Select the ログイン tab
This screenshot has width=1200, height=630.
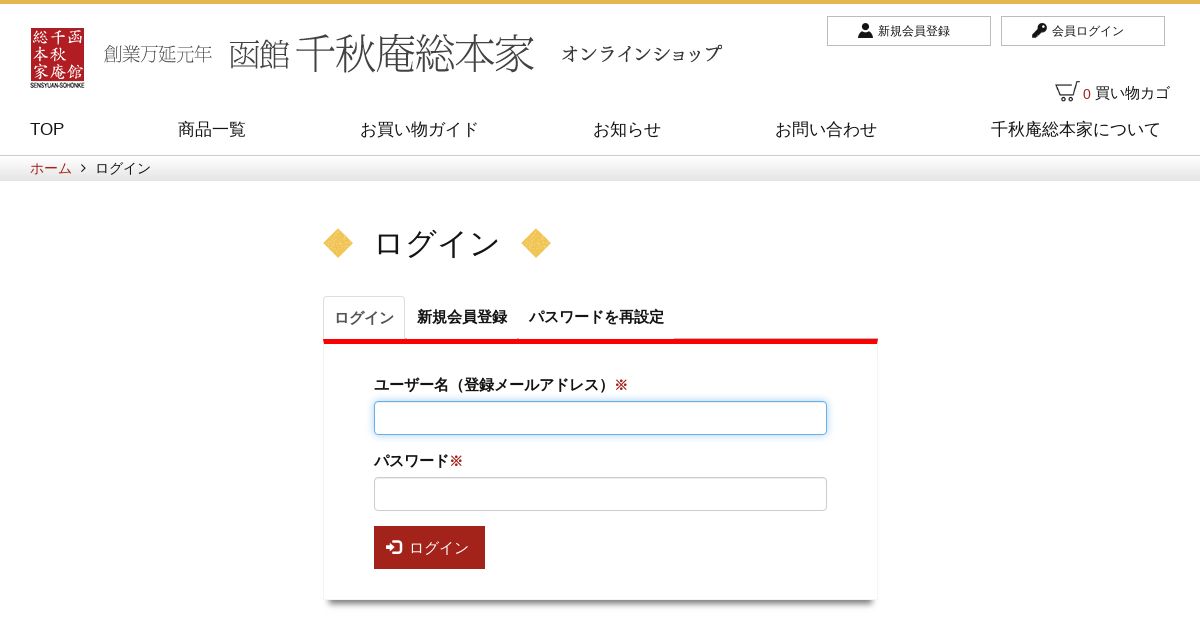[364, 318]
